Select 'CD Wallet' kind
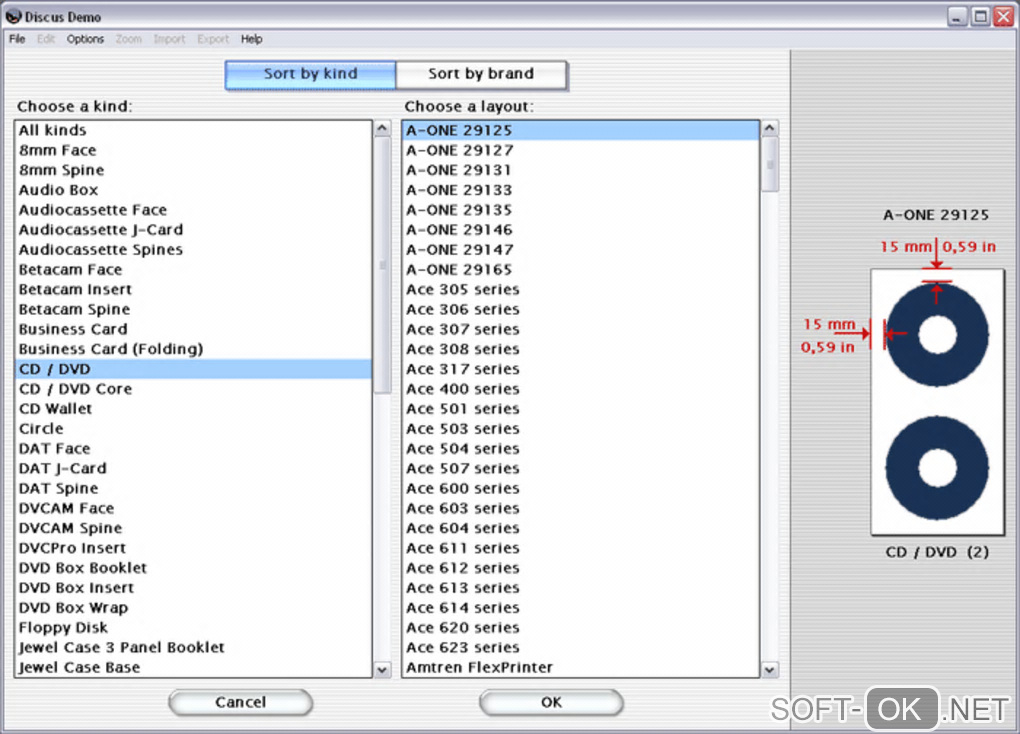Screen dimensions: 1020x734 click(x=193, y=409)
